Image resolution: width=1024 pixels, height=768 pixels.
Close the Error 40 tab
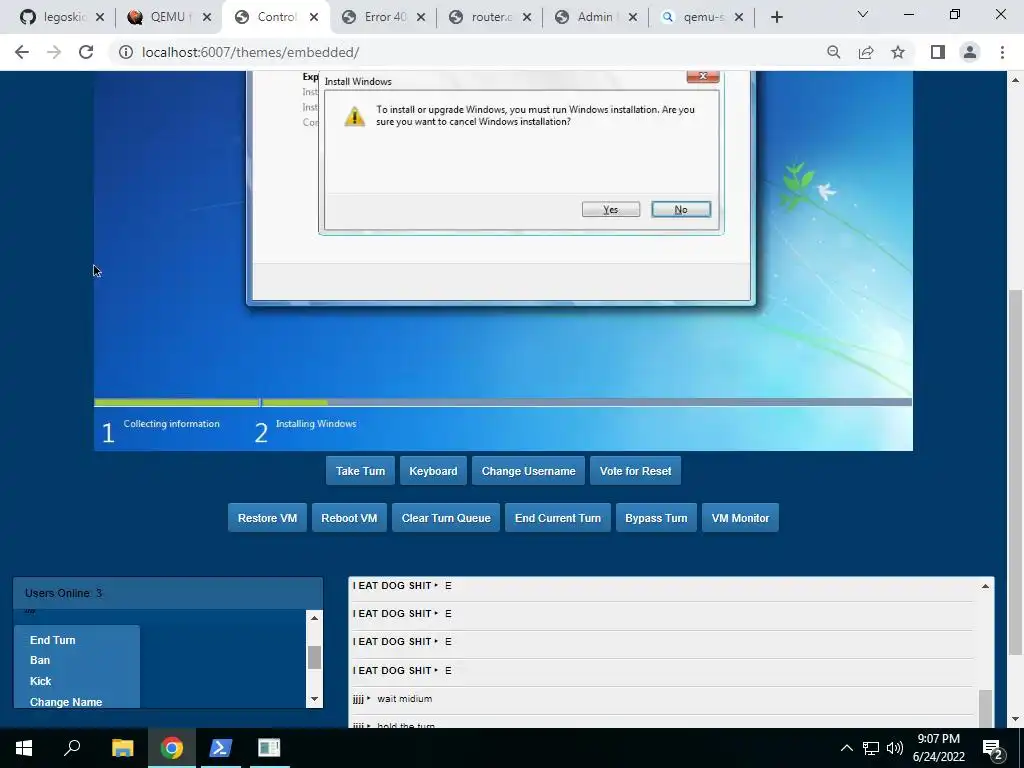(x=421, y=18)
